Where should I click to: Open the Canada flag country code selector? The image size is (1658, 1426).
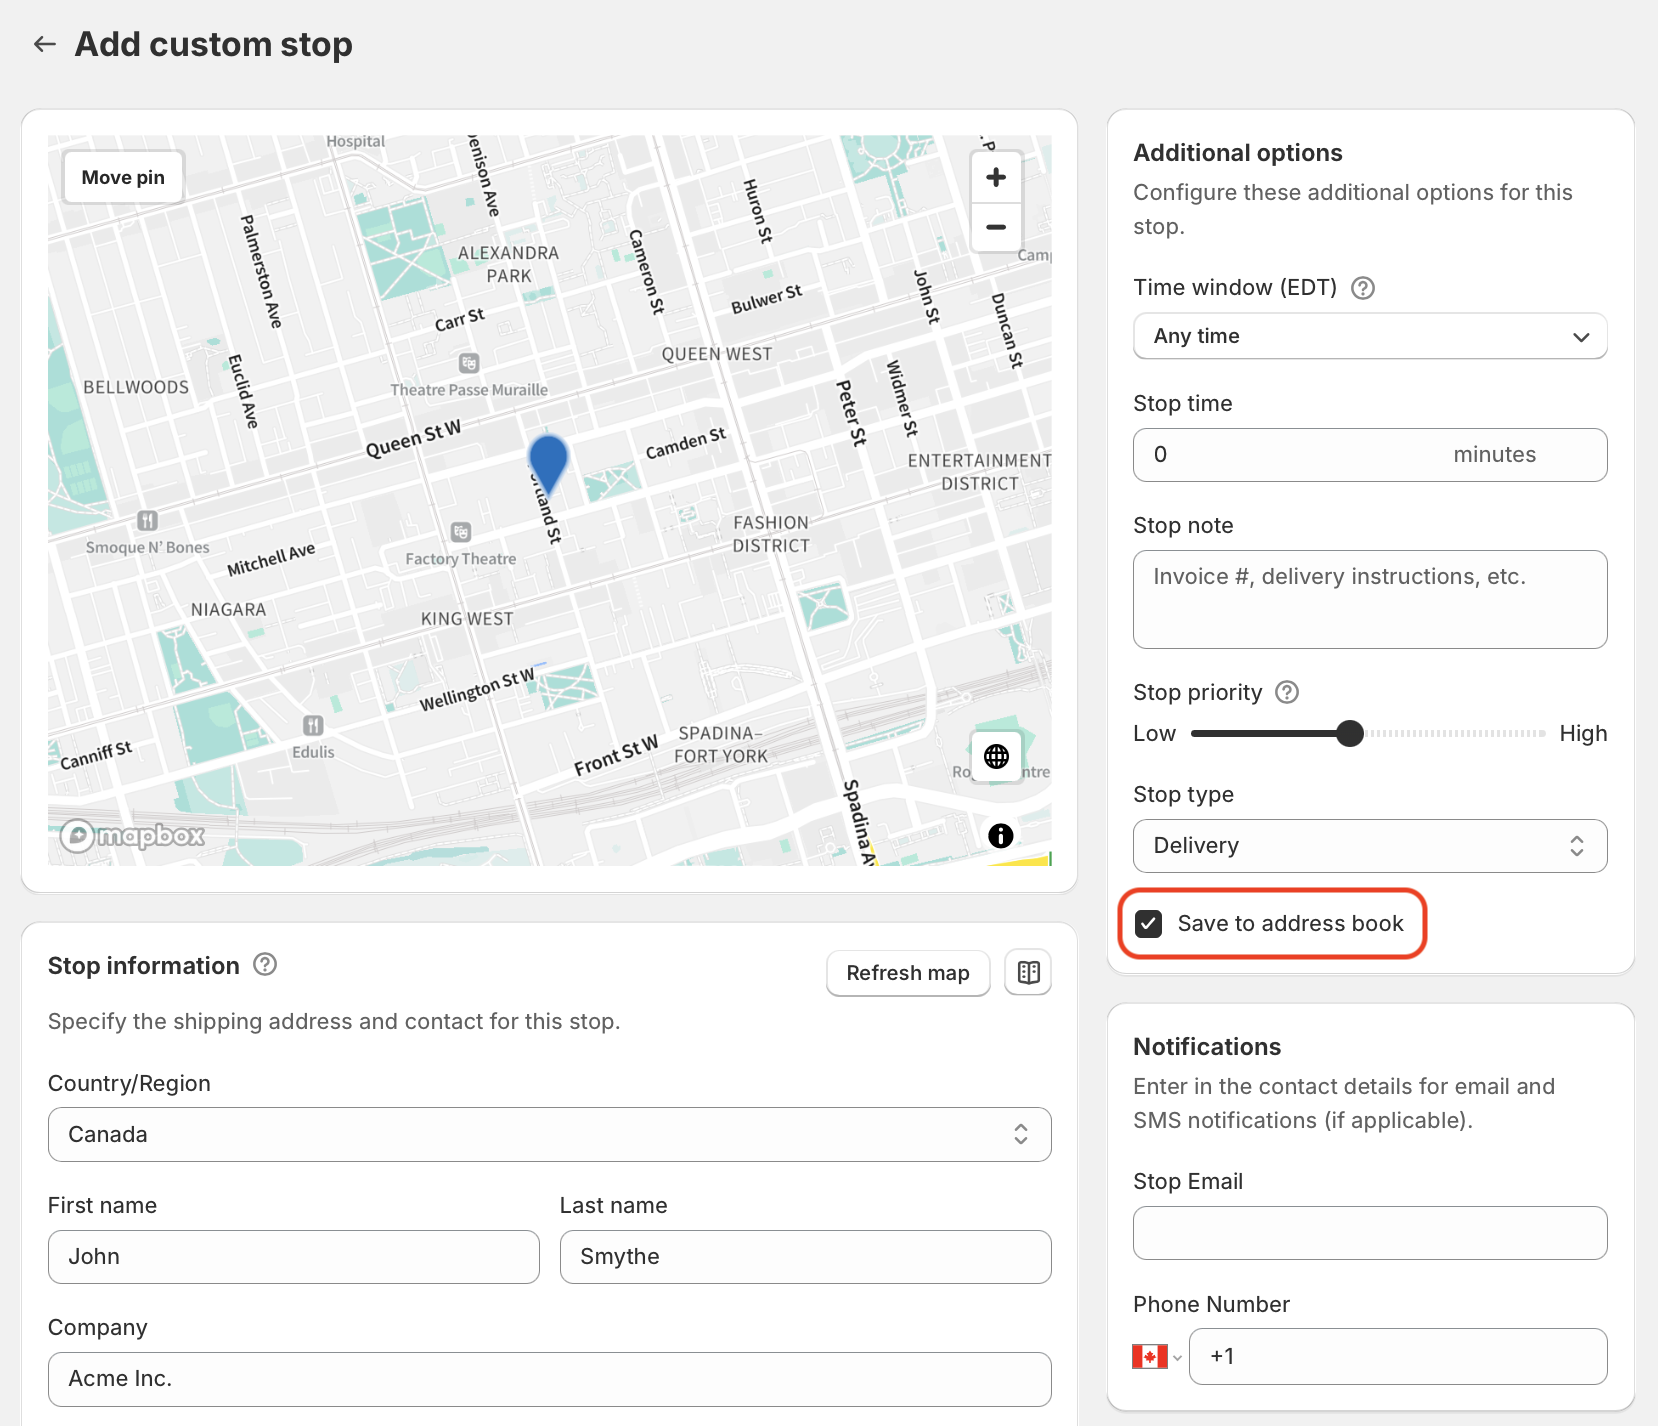[1157, 1357]
